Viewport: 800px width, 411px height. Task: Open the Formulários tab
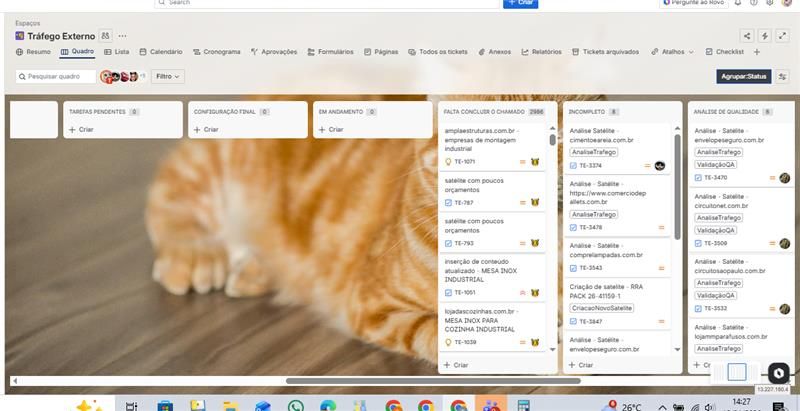point(330,52)
